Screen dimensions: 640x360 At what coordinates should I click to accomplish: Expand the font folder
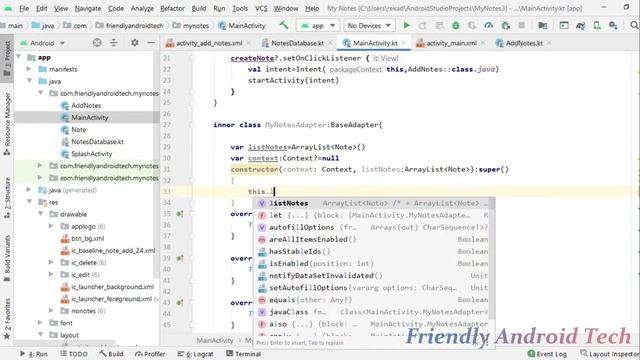pos(40,322)
